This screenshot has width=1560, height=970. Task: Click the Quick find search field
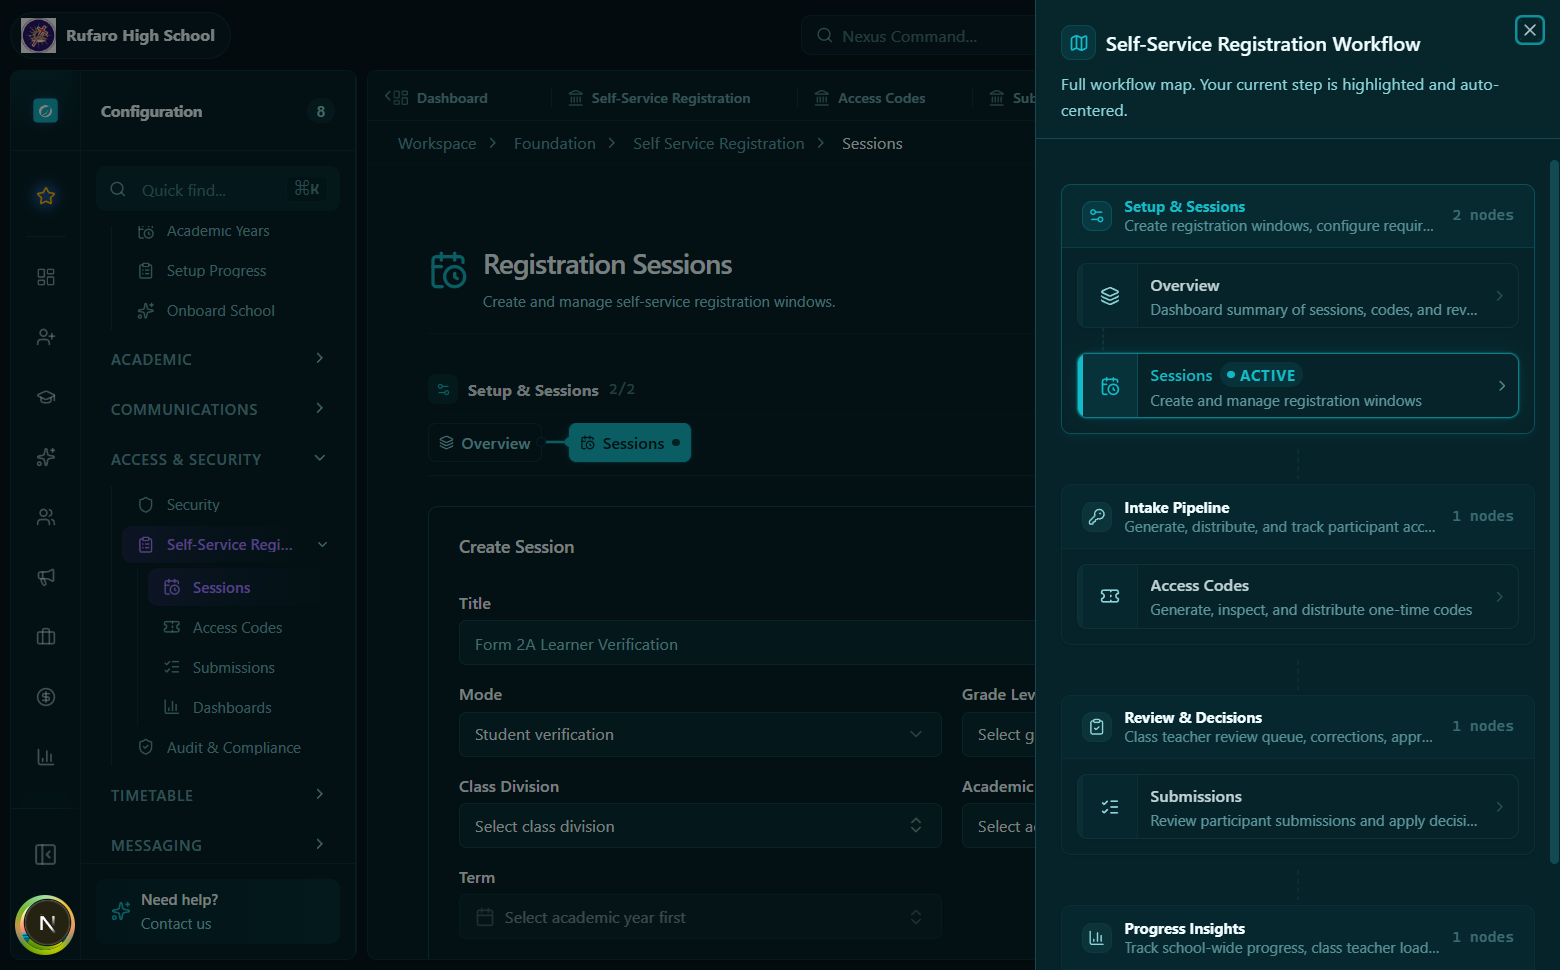click(218, 189)
